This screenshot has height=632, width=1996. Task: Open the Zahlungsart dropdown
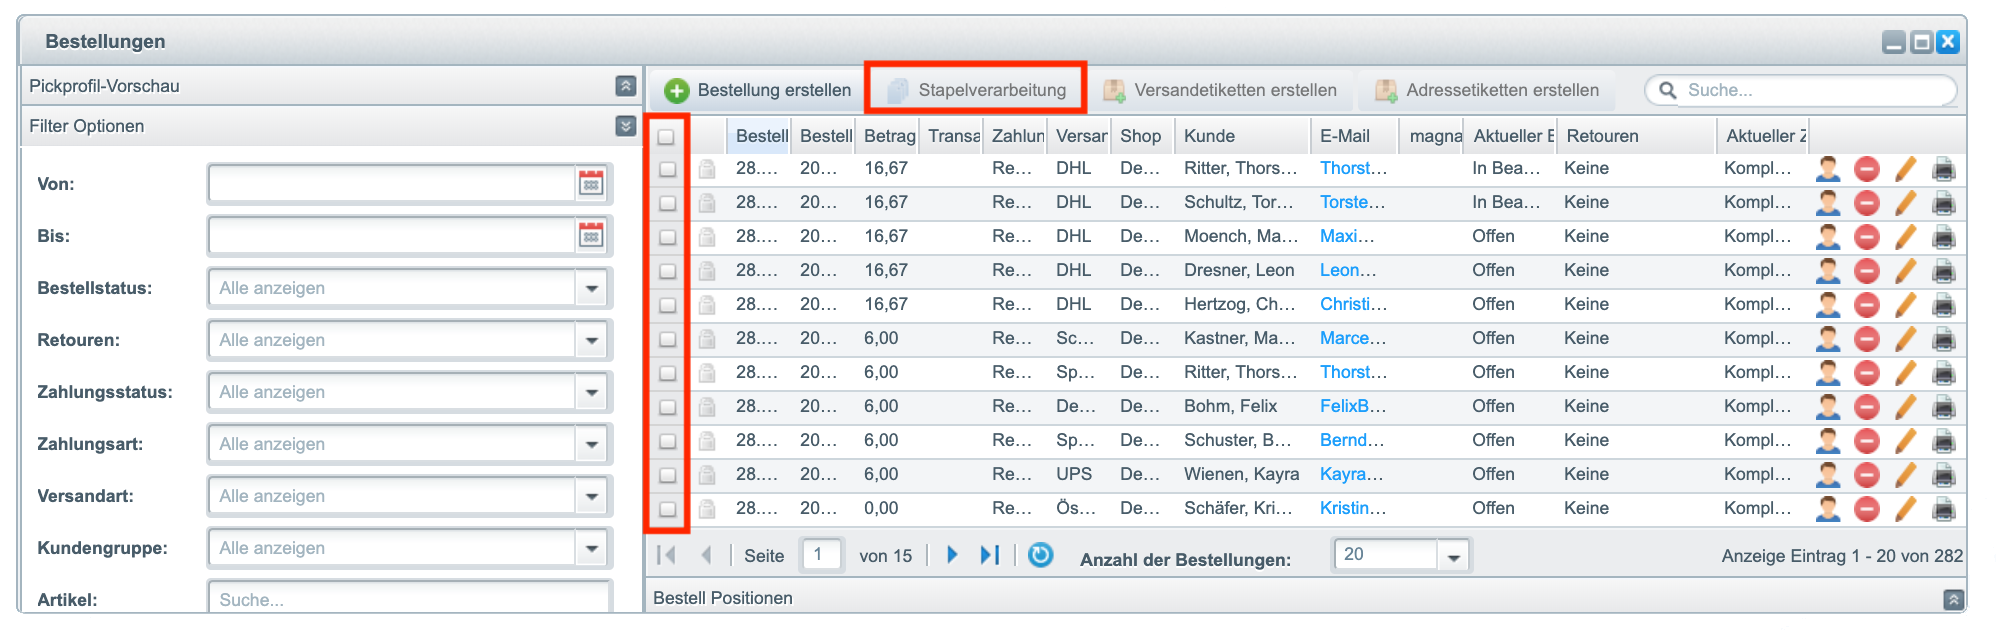(x=591, y=444)
